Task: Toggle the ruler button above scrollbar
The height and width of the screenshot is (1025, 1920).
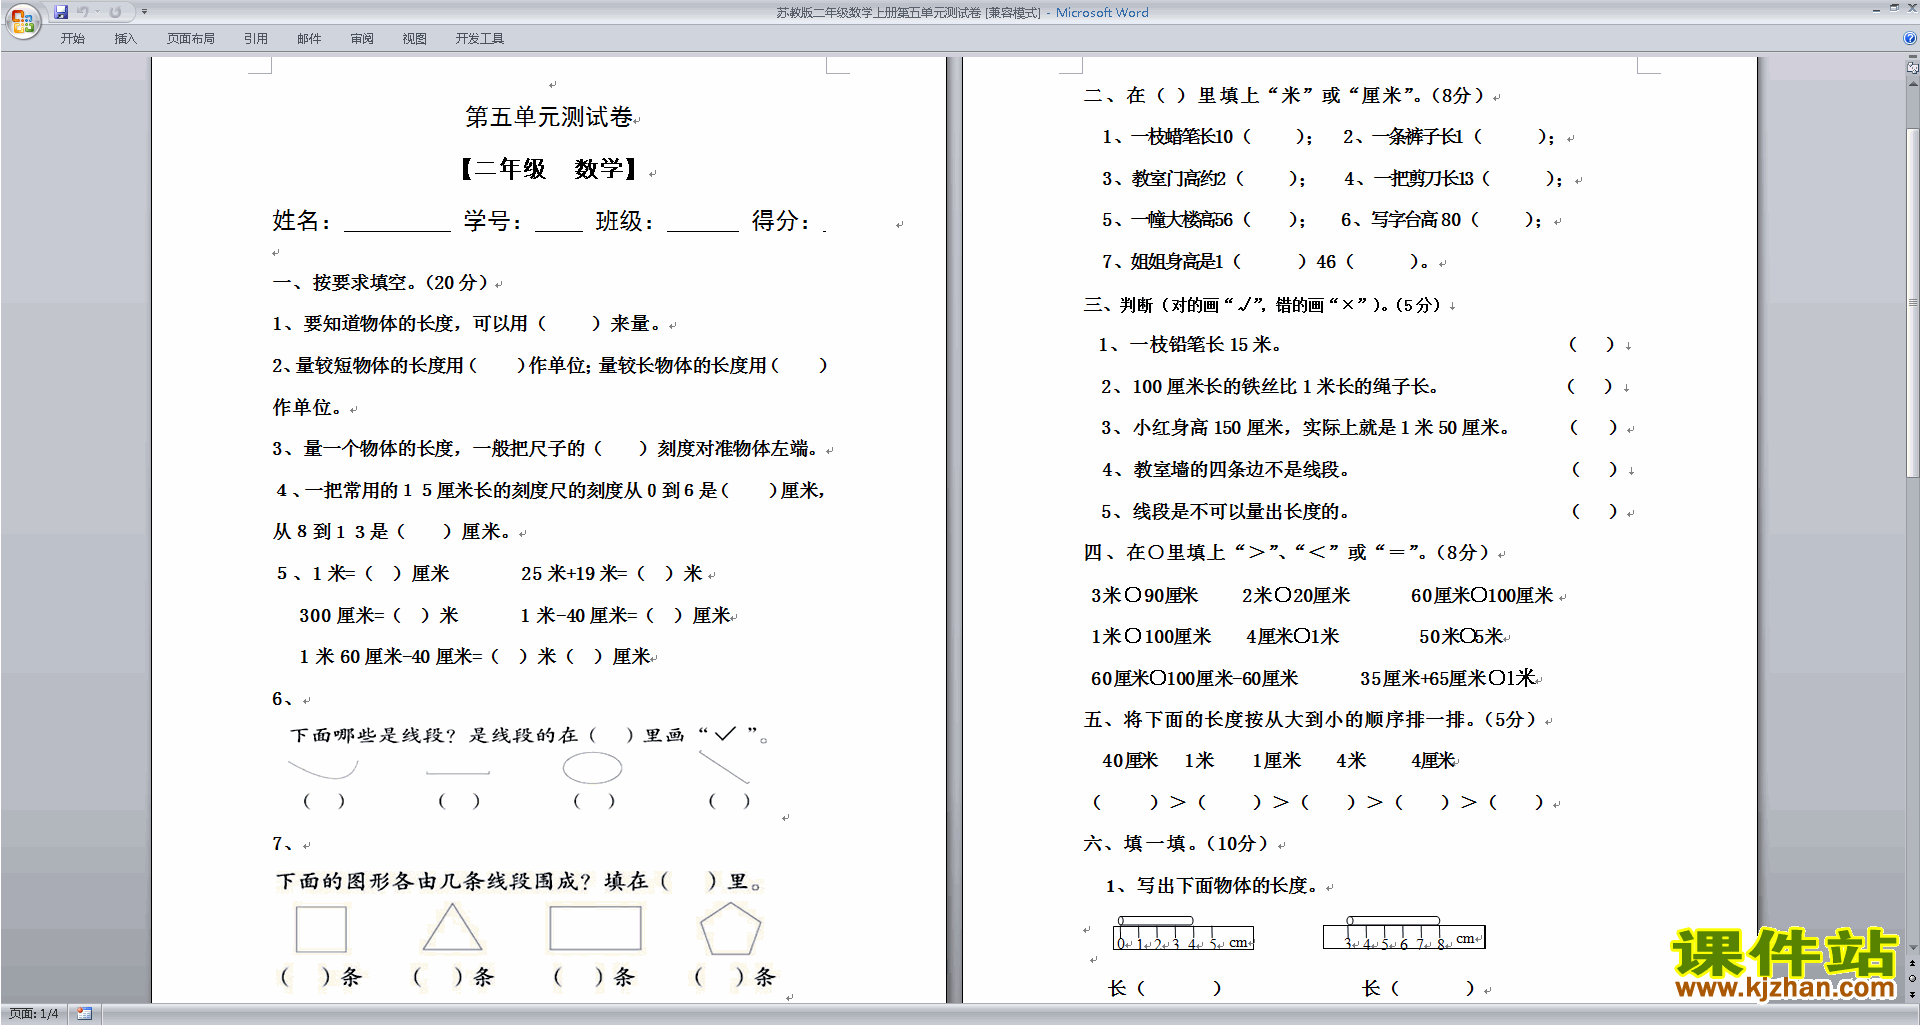Action: 1913,68
